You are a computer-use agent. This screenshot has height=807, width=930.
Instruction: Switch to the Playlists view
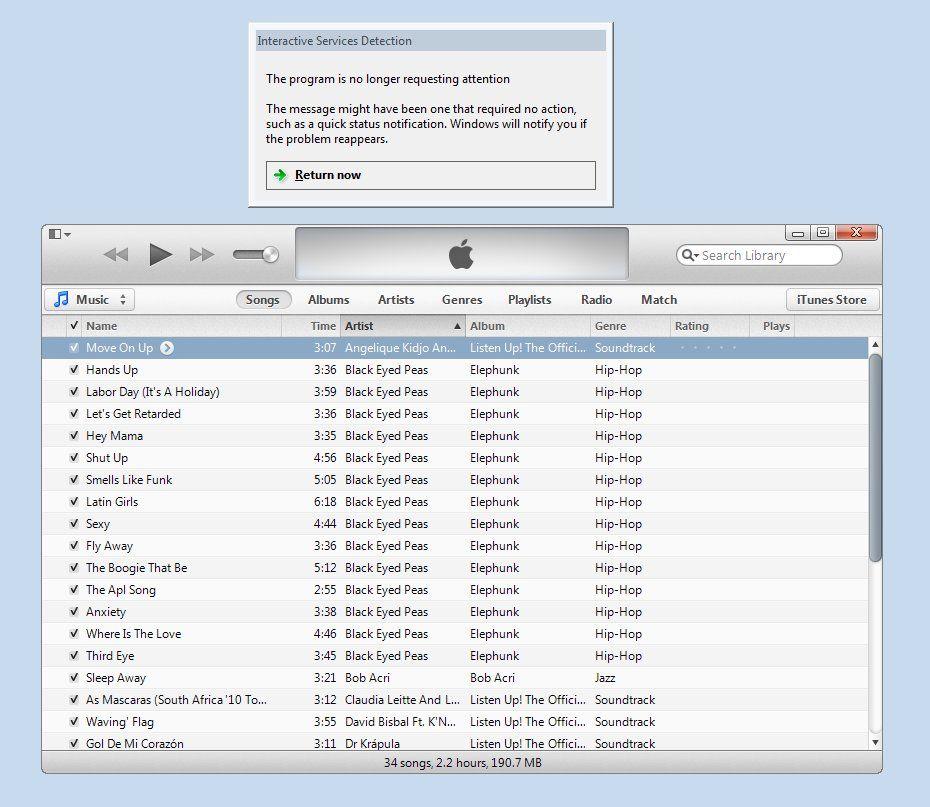[x=530, y=299]
